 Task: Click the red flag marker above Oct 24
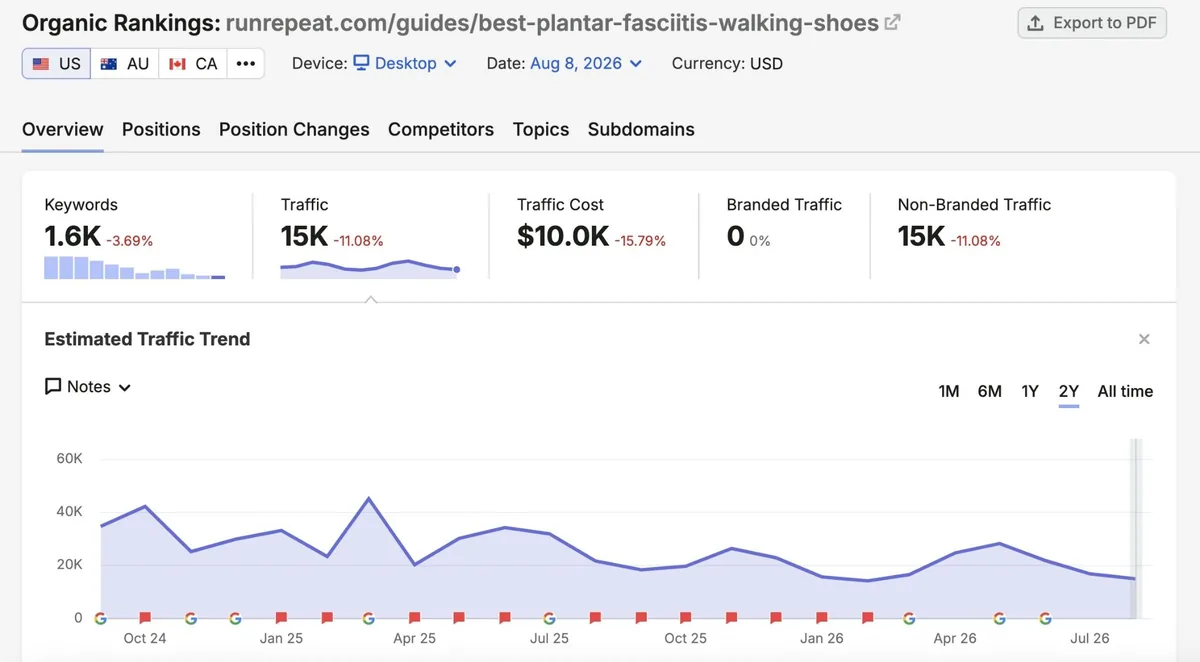[x=145, y=618]
